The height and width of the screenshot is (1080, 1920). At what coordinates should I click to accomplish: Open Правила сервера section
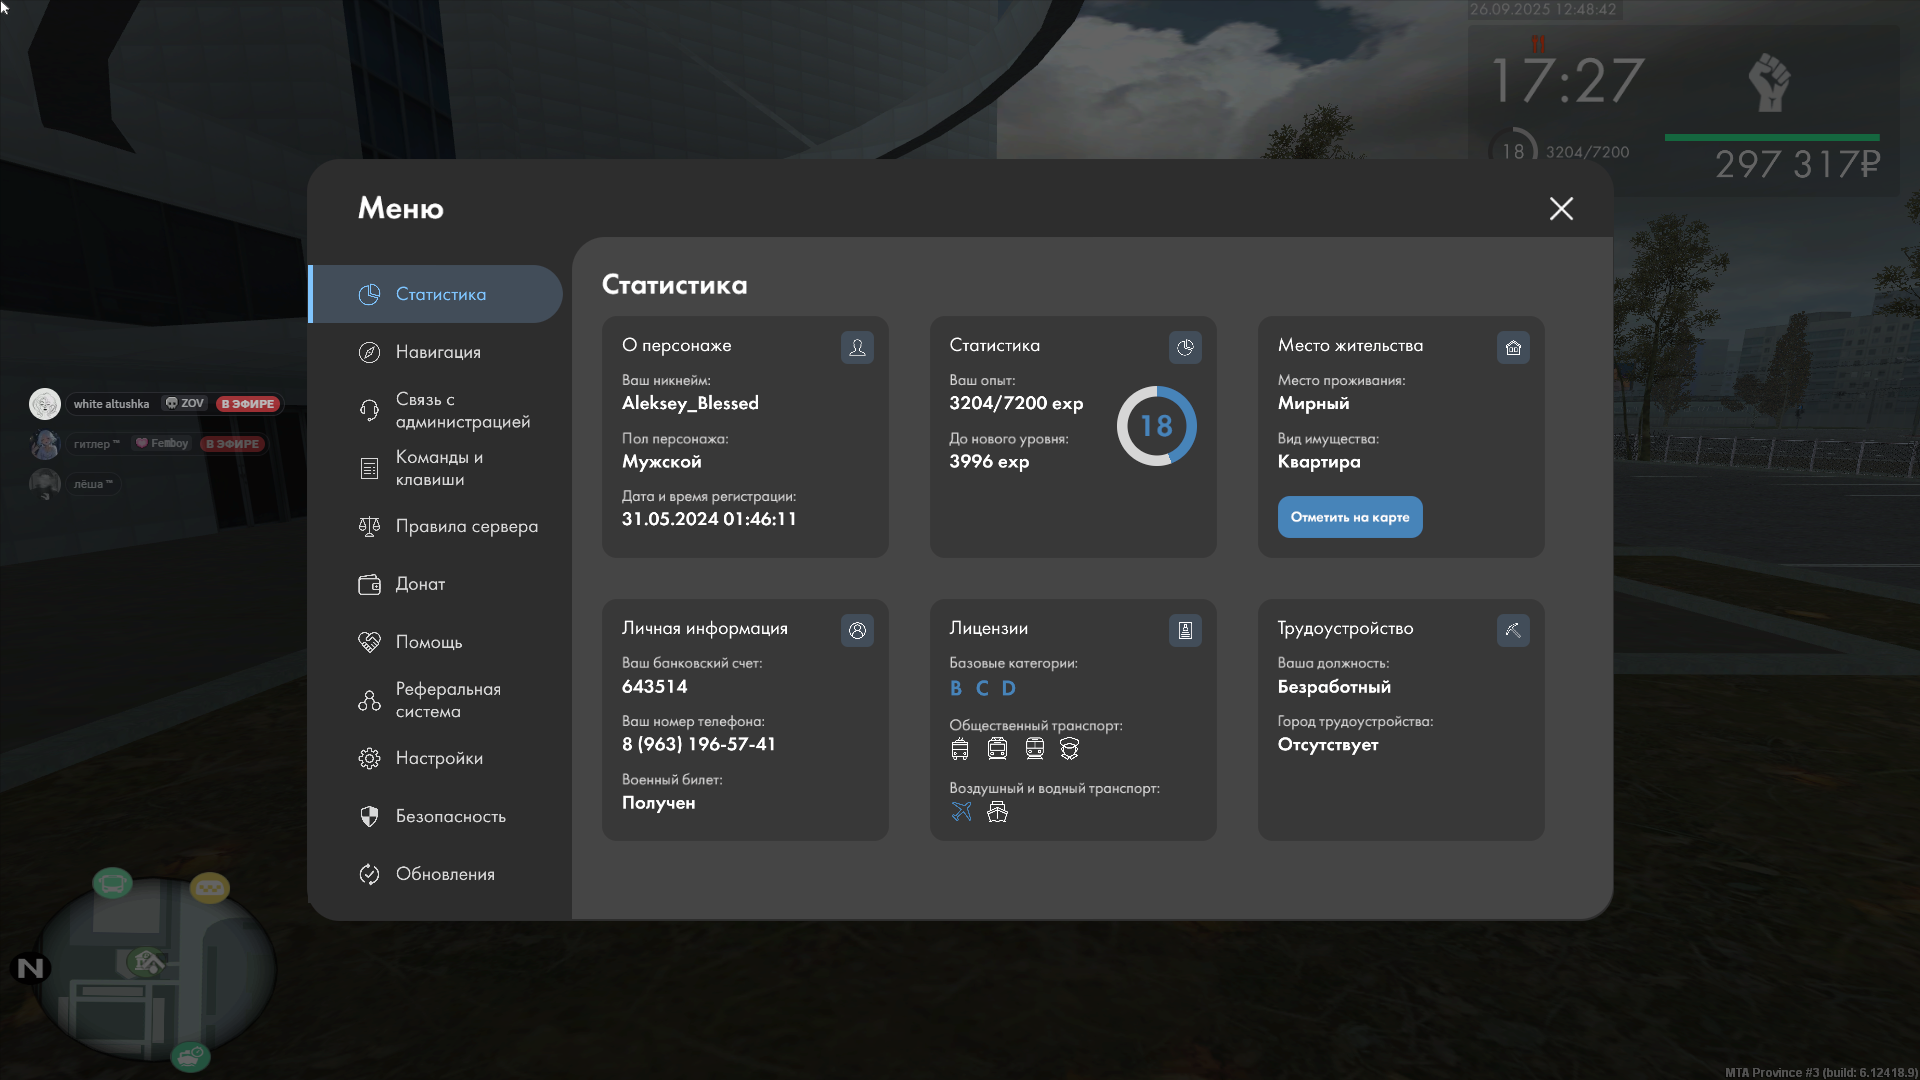coord(465,526)
